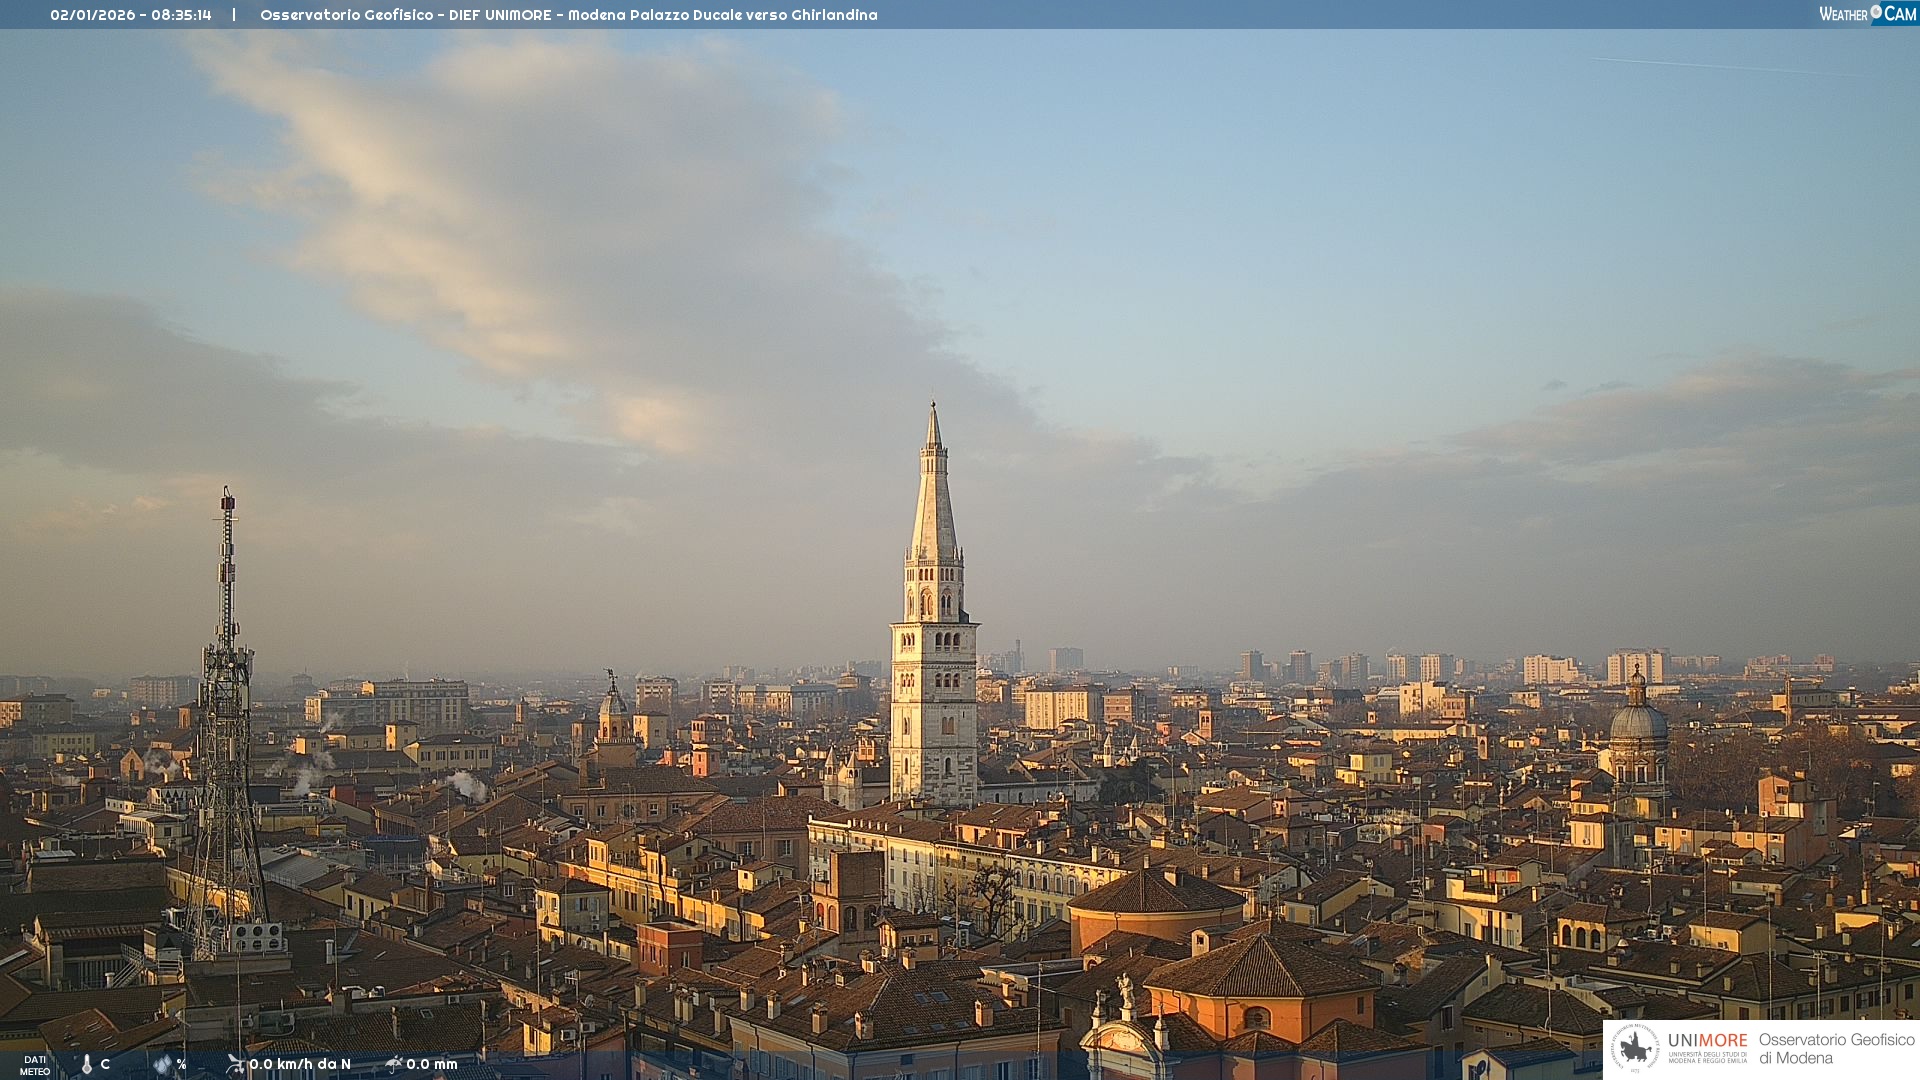The width and height of the screenshot is (1920, 1080).
Task: Click the 0.0 km/h da N wind reading
Action: pos(300,1064)
